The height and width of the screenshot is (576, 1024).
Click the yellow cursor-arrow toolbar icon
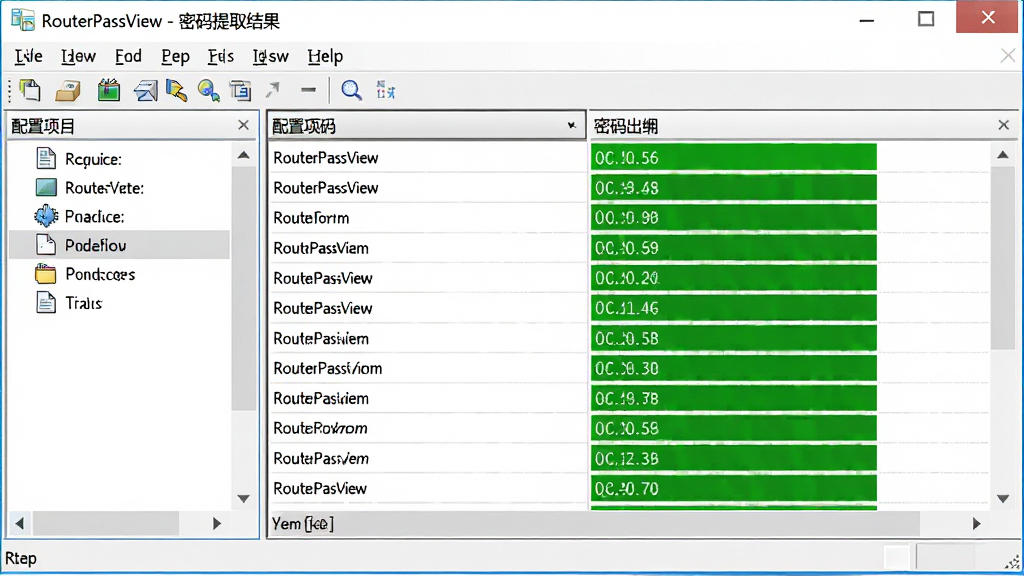pyautogui.click(x=176, y=91)
